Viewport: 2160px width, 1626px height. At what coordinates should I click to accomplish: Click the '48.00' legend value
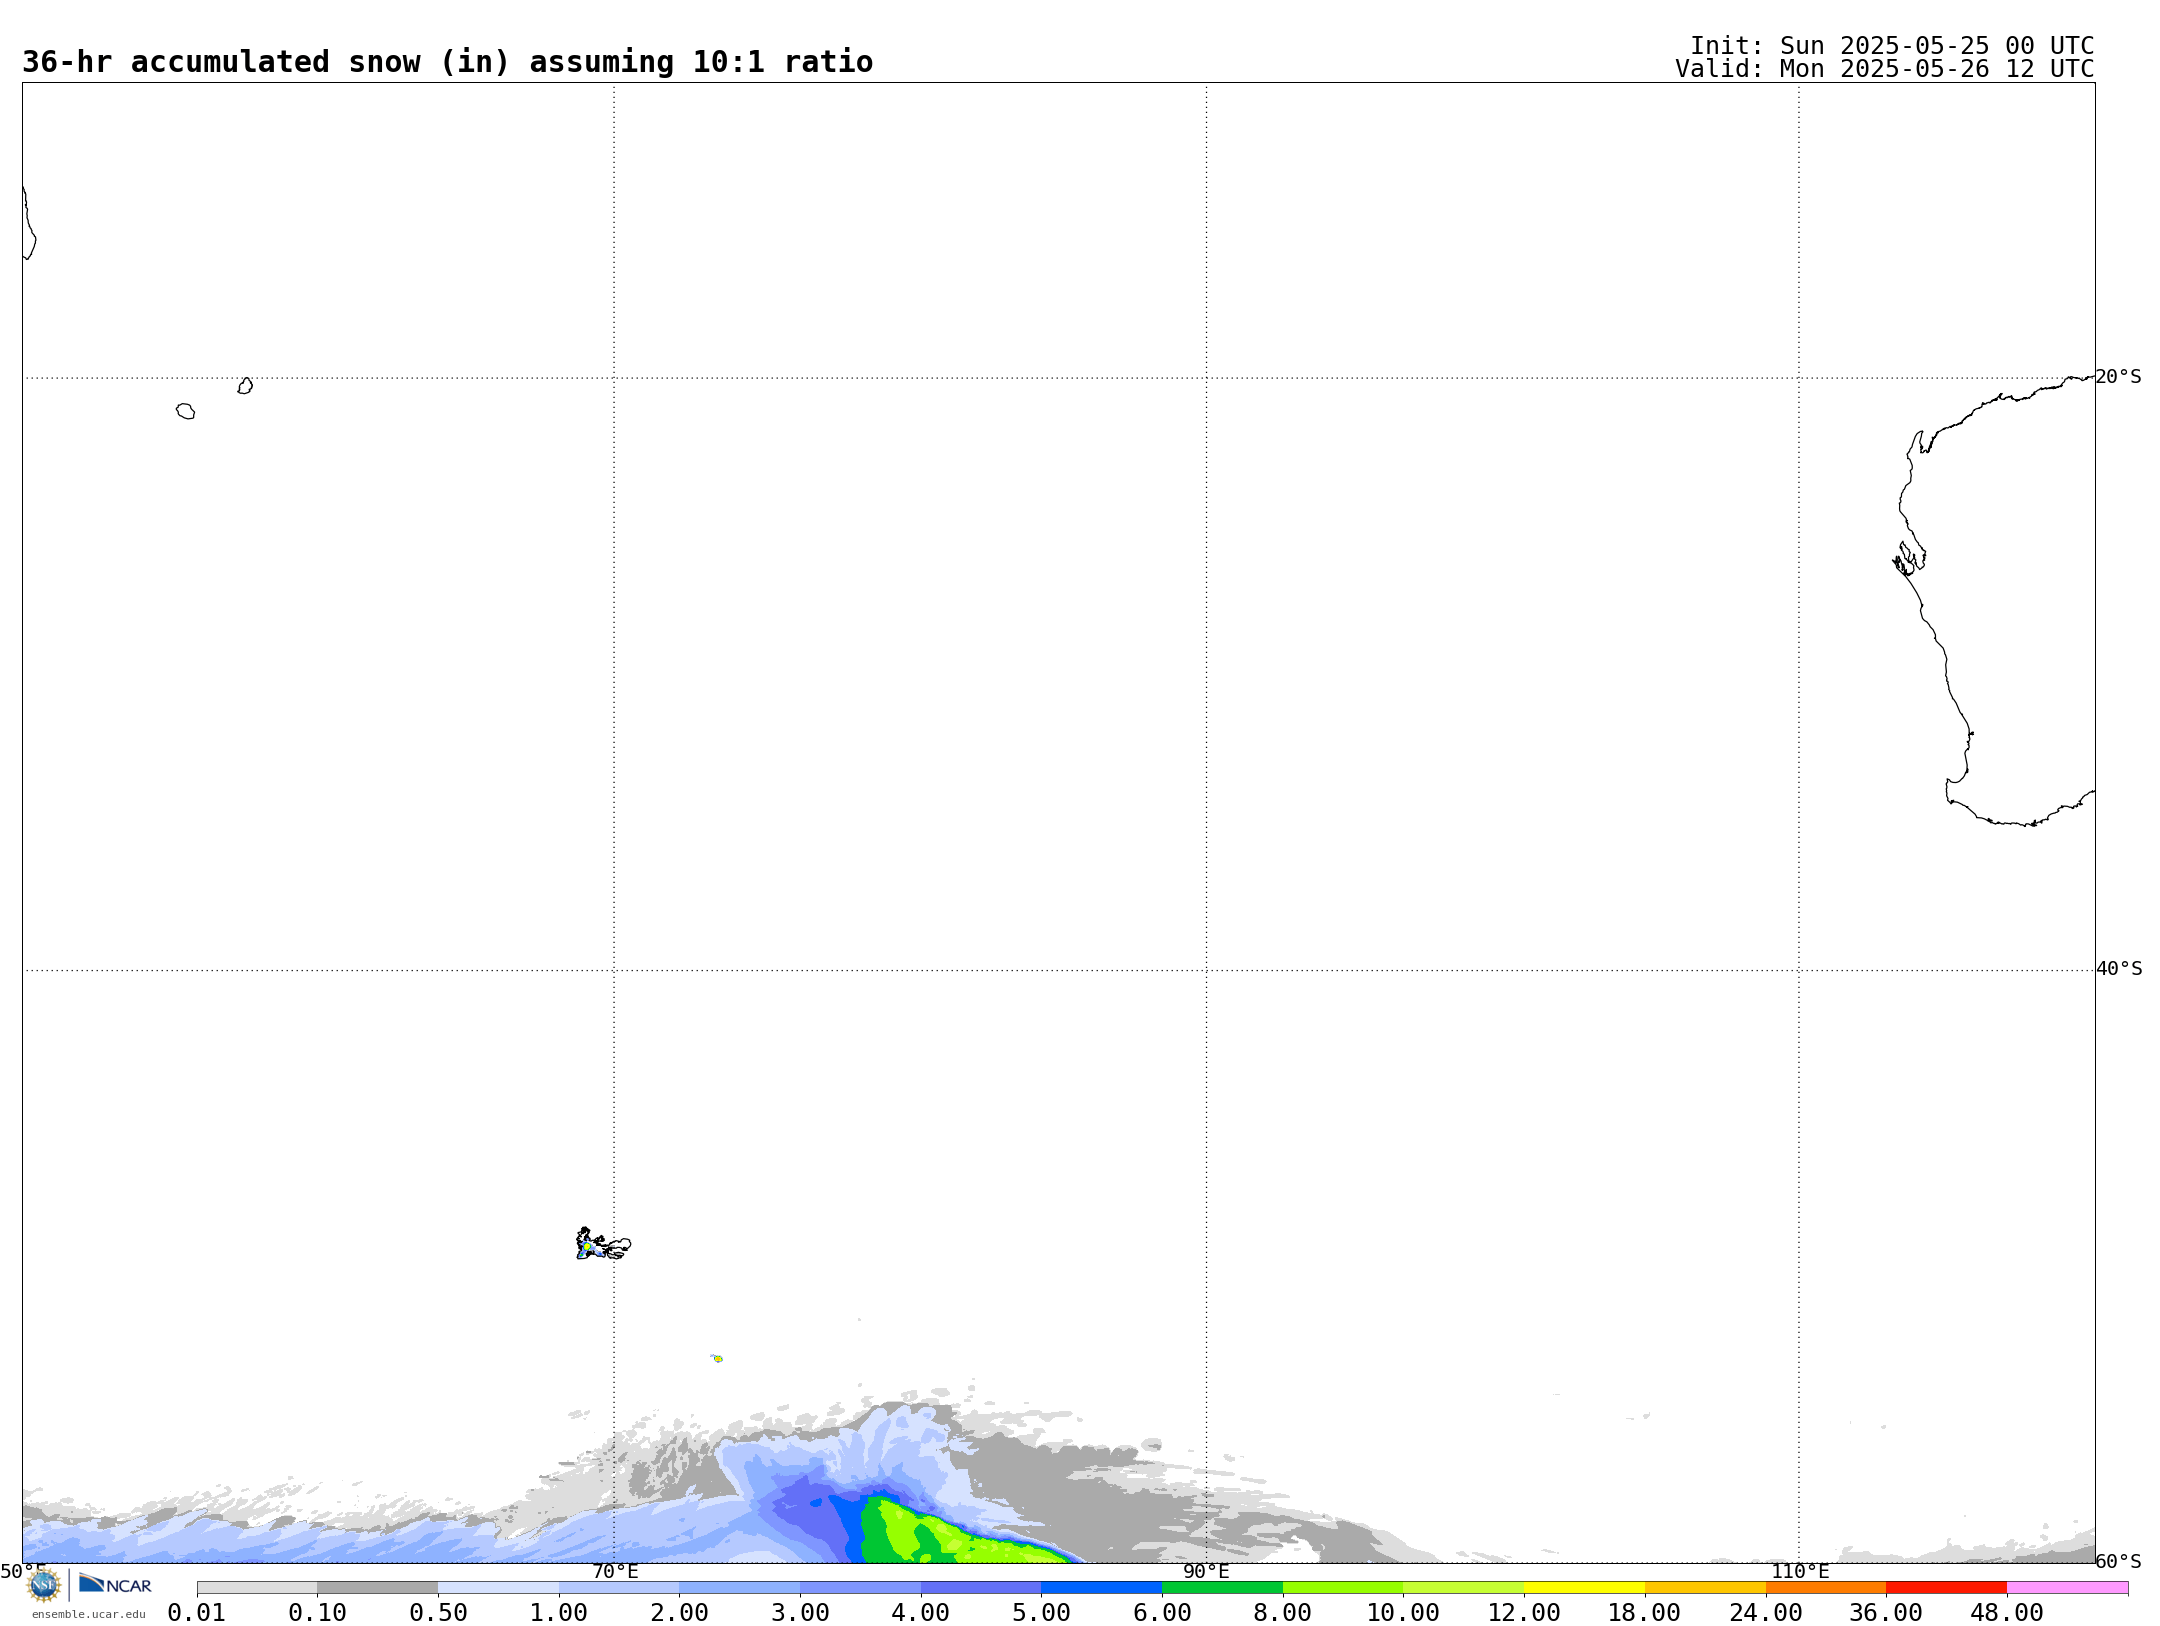click(2007, 1613)
